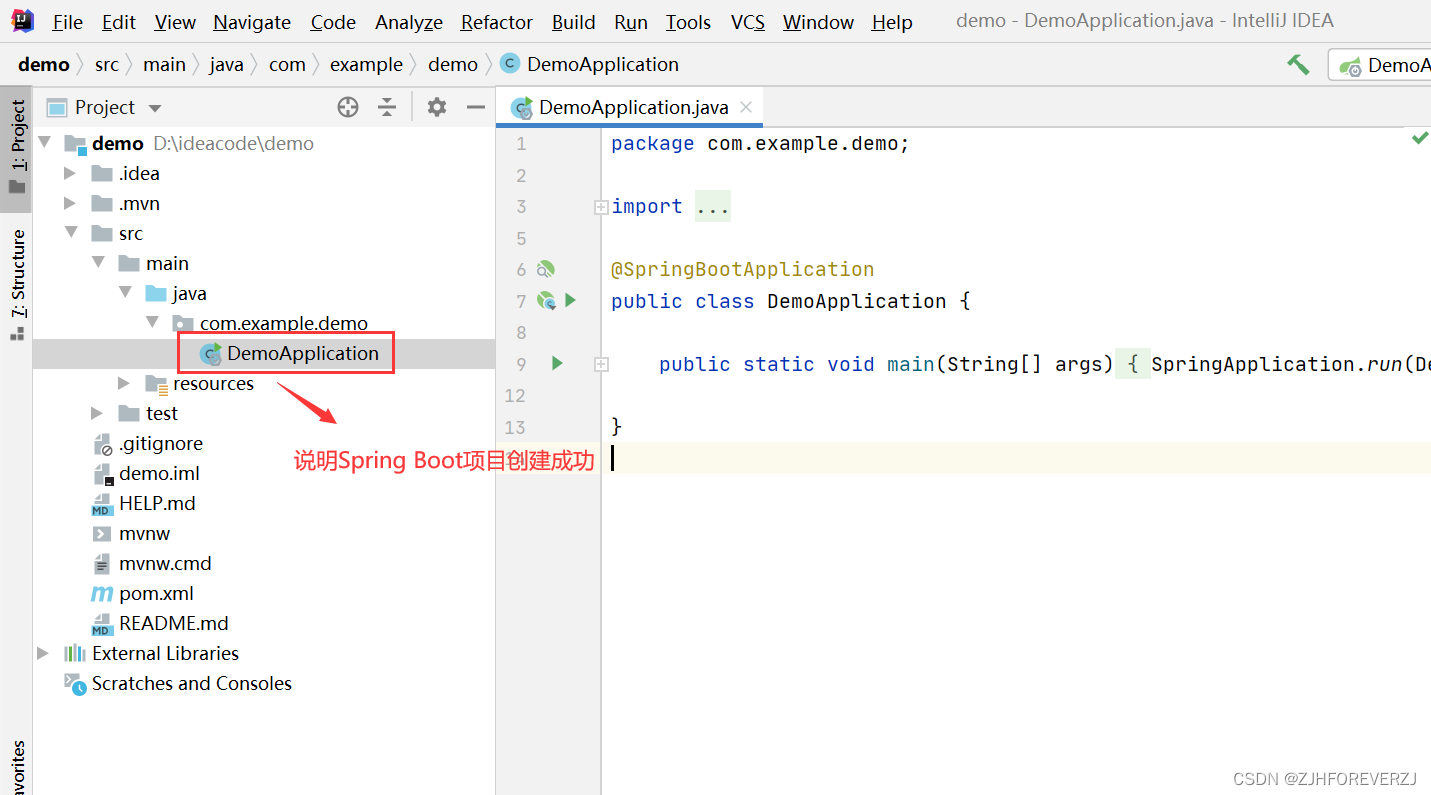Click the @SpringBootApplication annotation text
1431x795 pixels.
pyautogui.click(x=743, y=269)
